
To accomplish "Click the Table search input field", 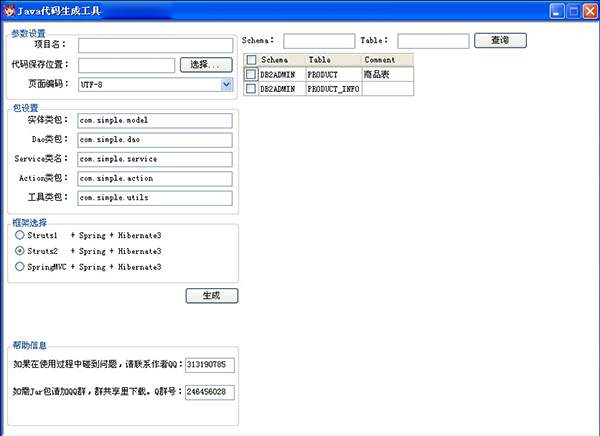I will 433,41.
